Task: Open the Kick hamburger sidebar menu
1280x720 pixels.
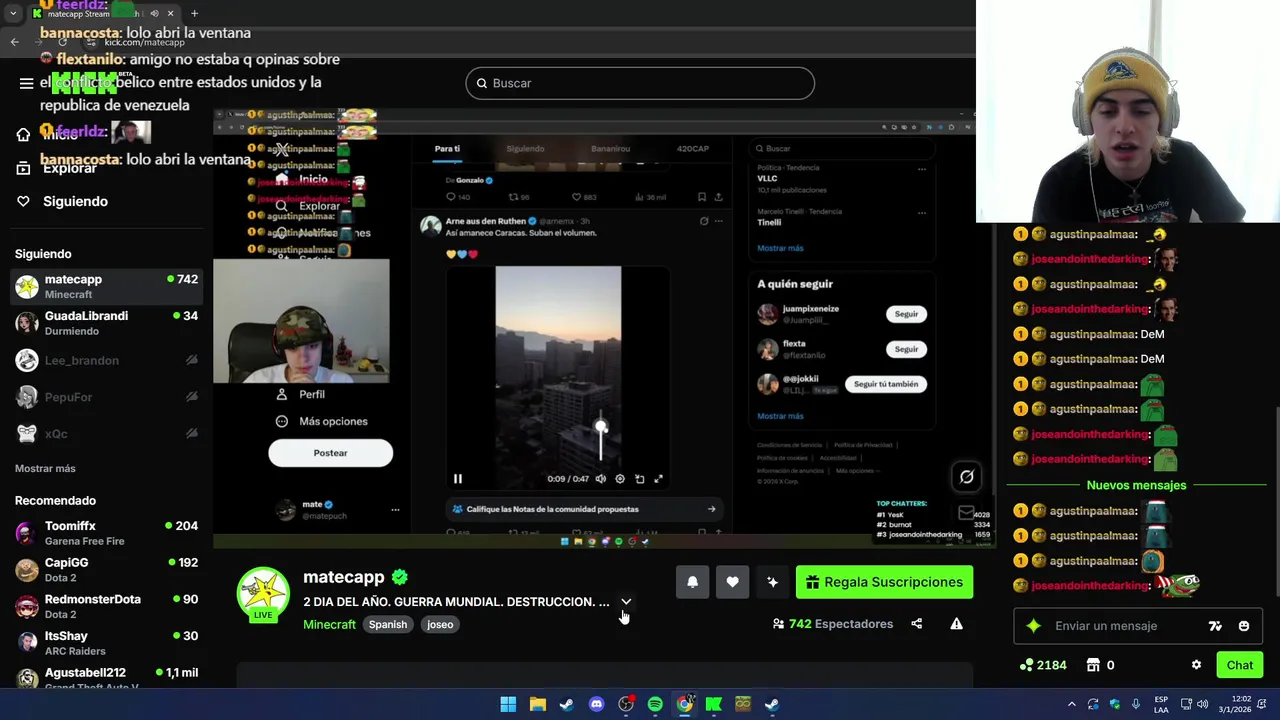Action: pyautogui.click(x=27, y=83)
